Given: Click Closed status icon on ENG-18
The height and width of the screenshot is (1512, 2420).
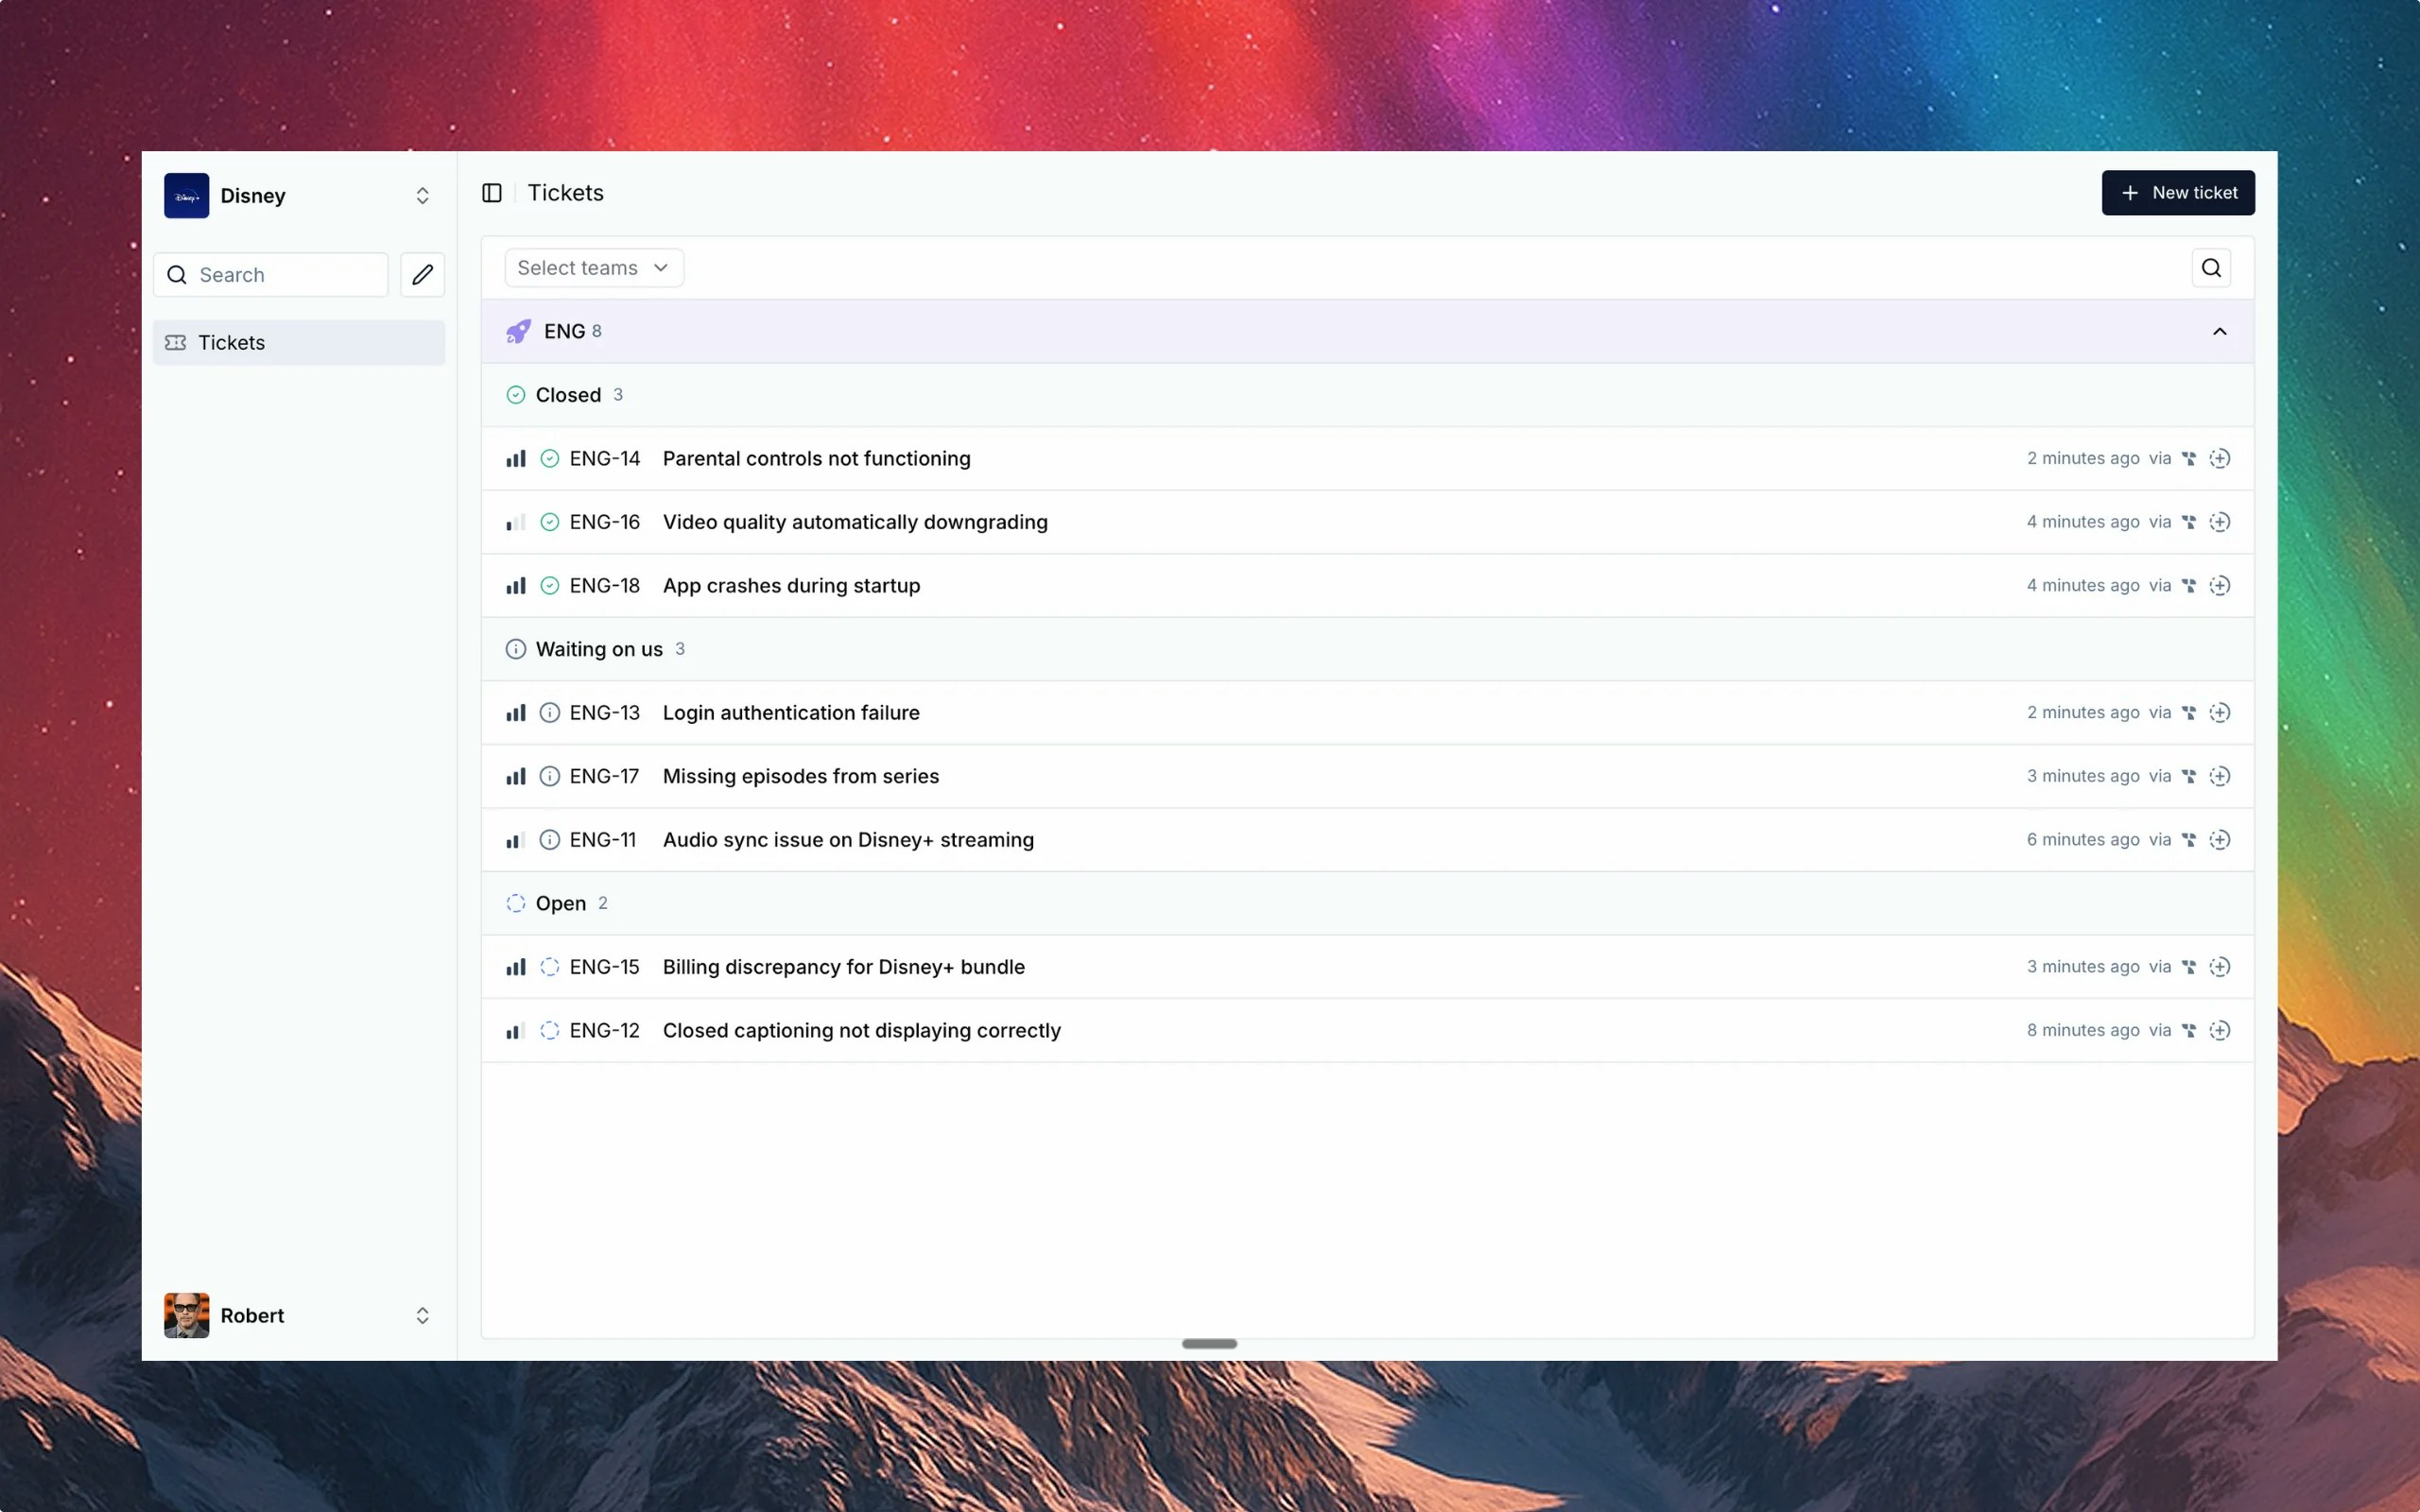Looking at the screenshot, I should click(x=549, y=585).
